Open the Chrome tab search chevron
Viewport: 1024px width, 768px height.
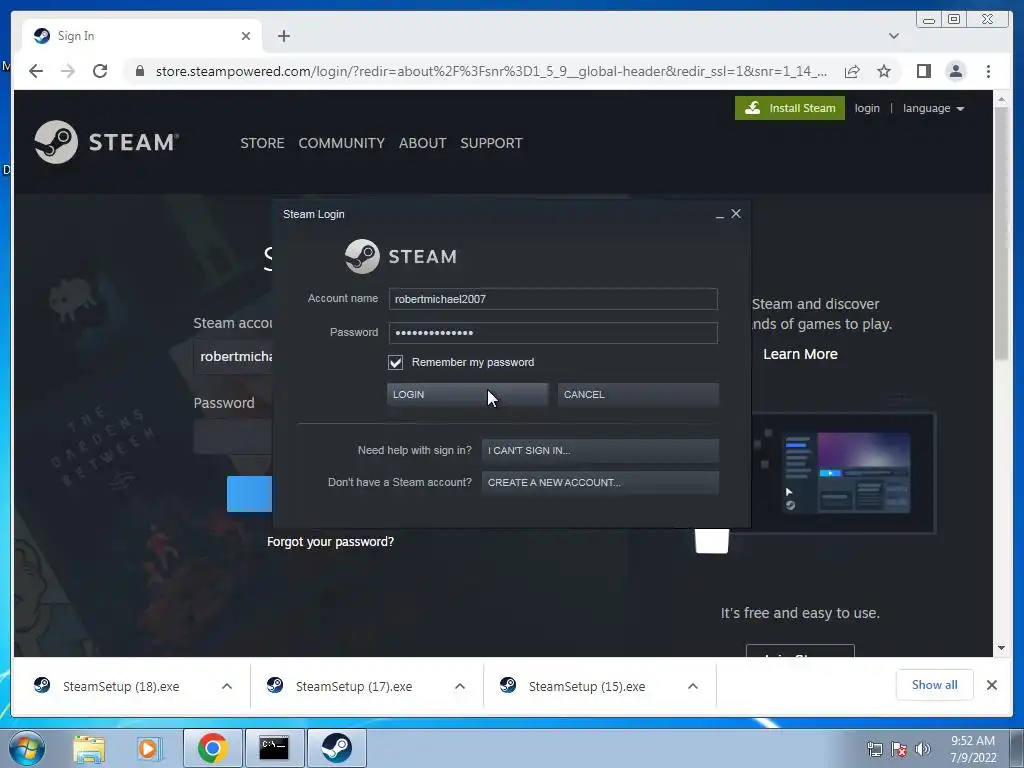pos(893,36)
